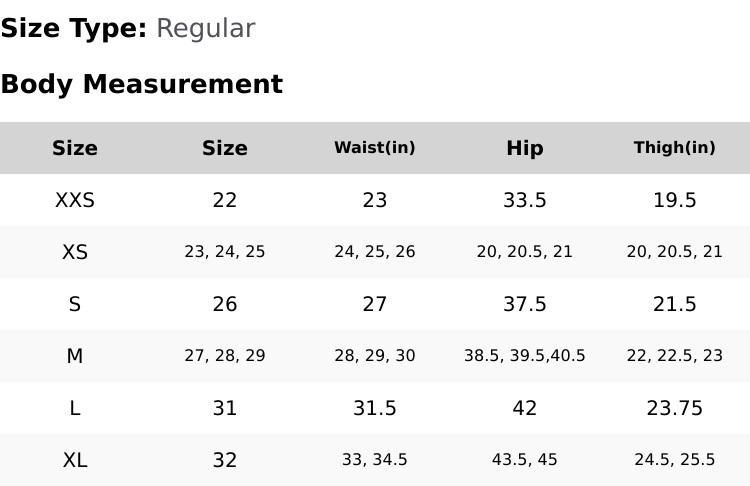Screen dimensions: 750x486
Task: Select the XS size row label
Action: [75, 252]
